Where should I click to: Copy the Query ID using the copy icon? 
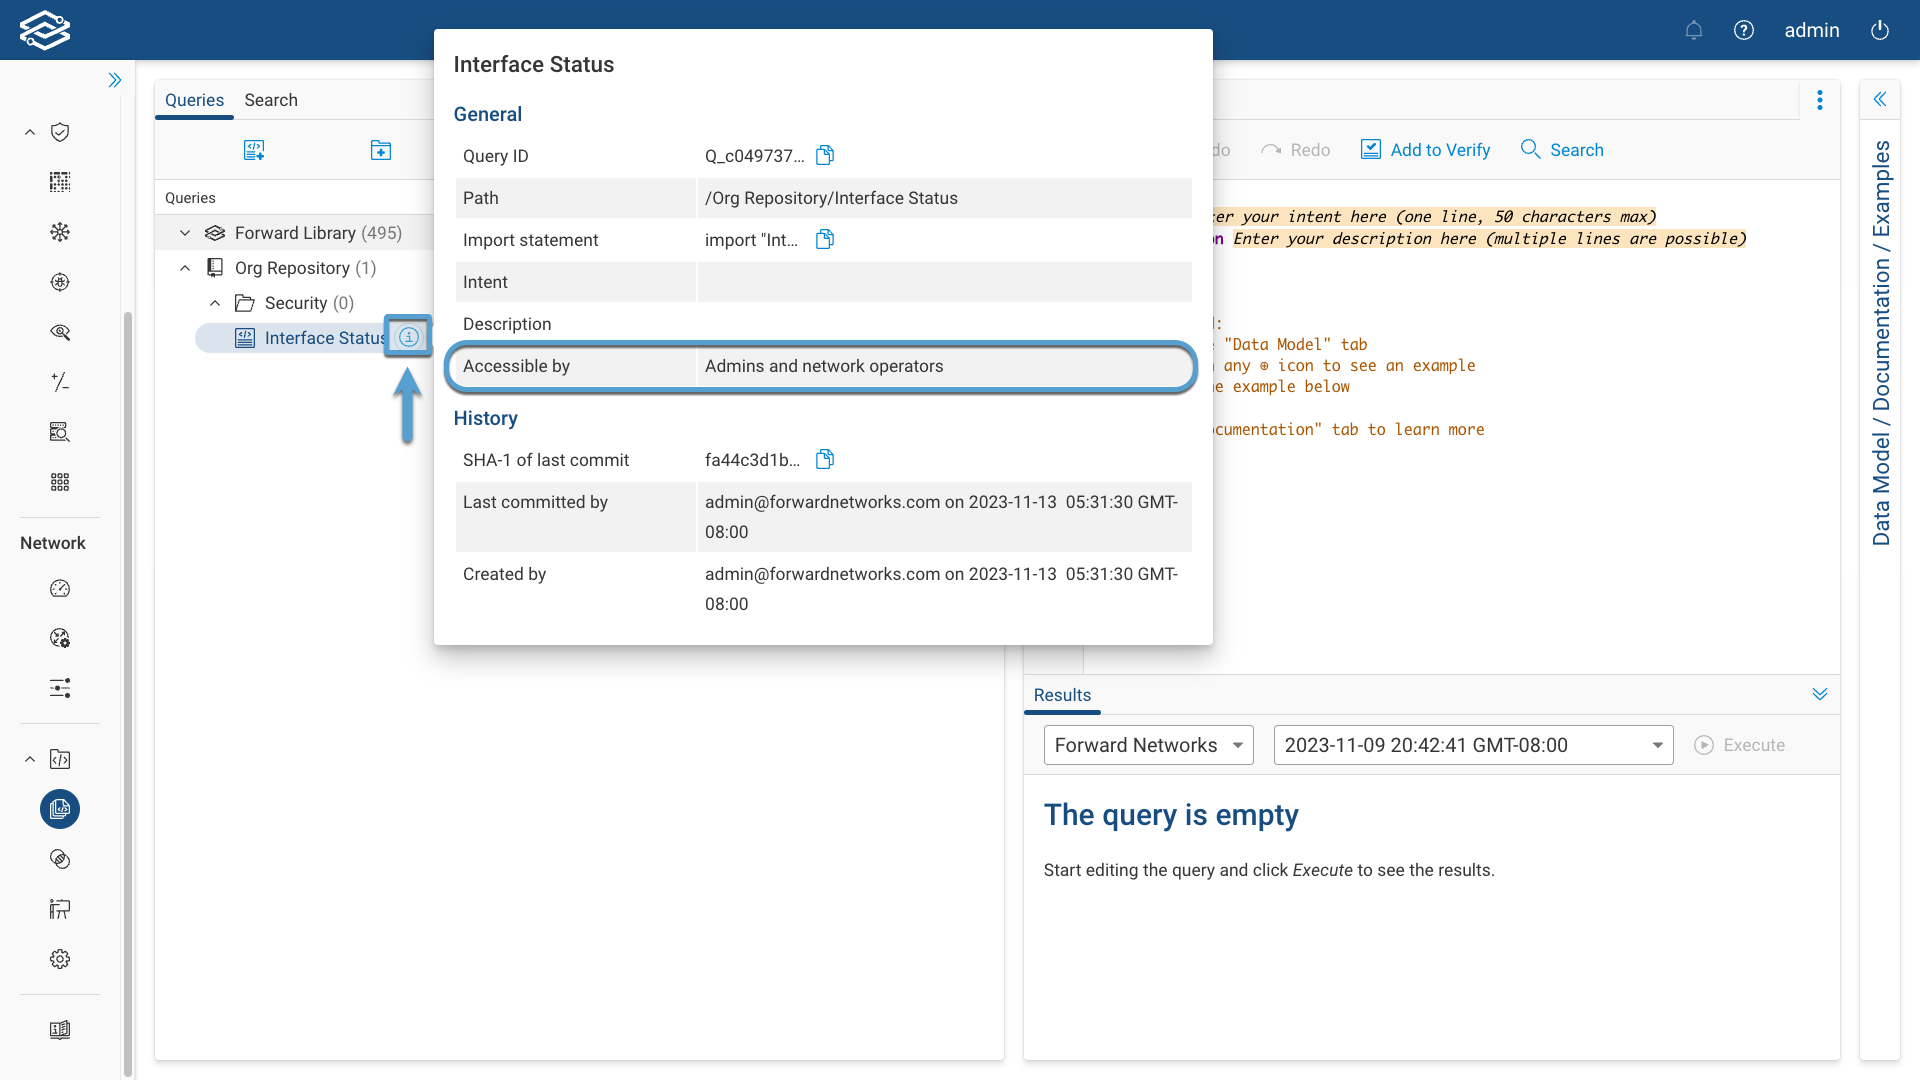point(824,155)
